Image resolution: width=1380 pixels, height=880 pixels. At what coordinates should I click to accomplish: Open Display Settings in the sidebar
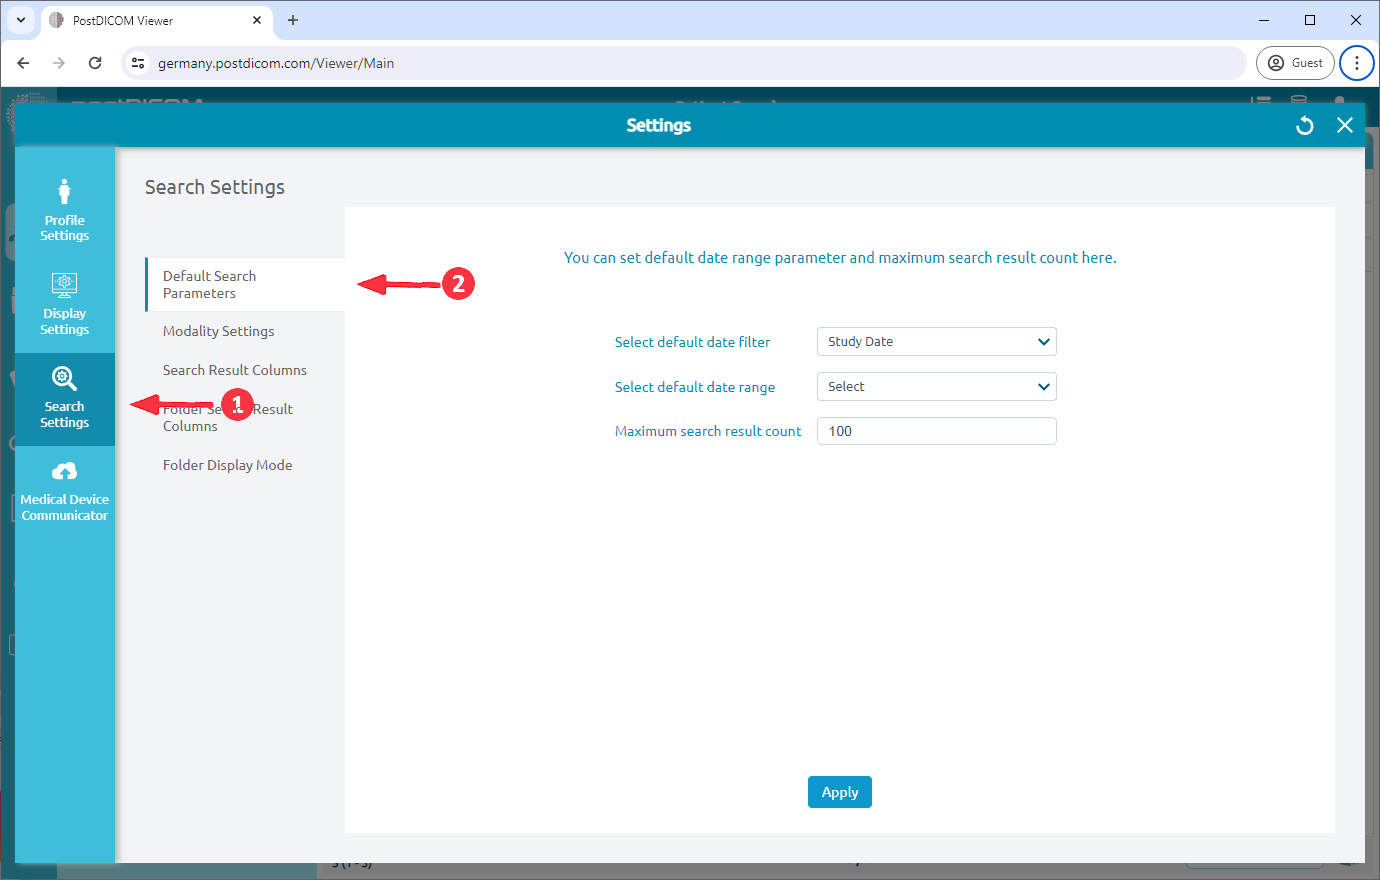point(64,300)
